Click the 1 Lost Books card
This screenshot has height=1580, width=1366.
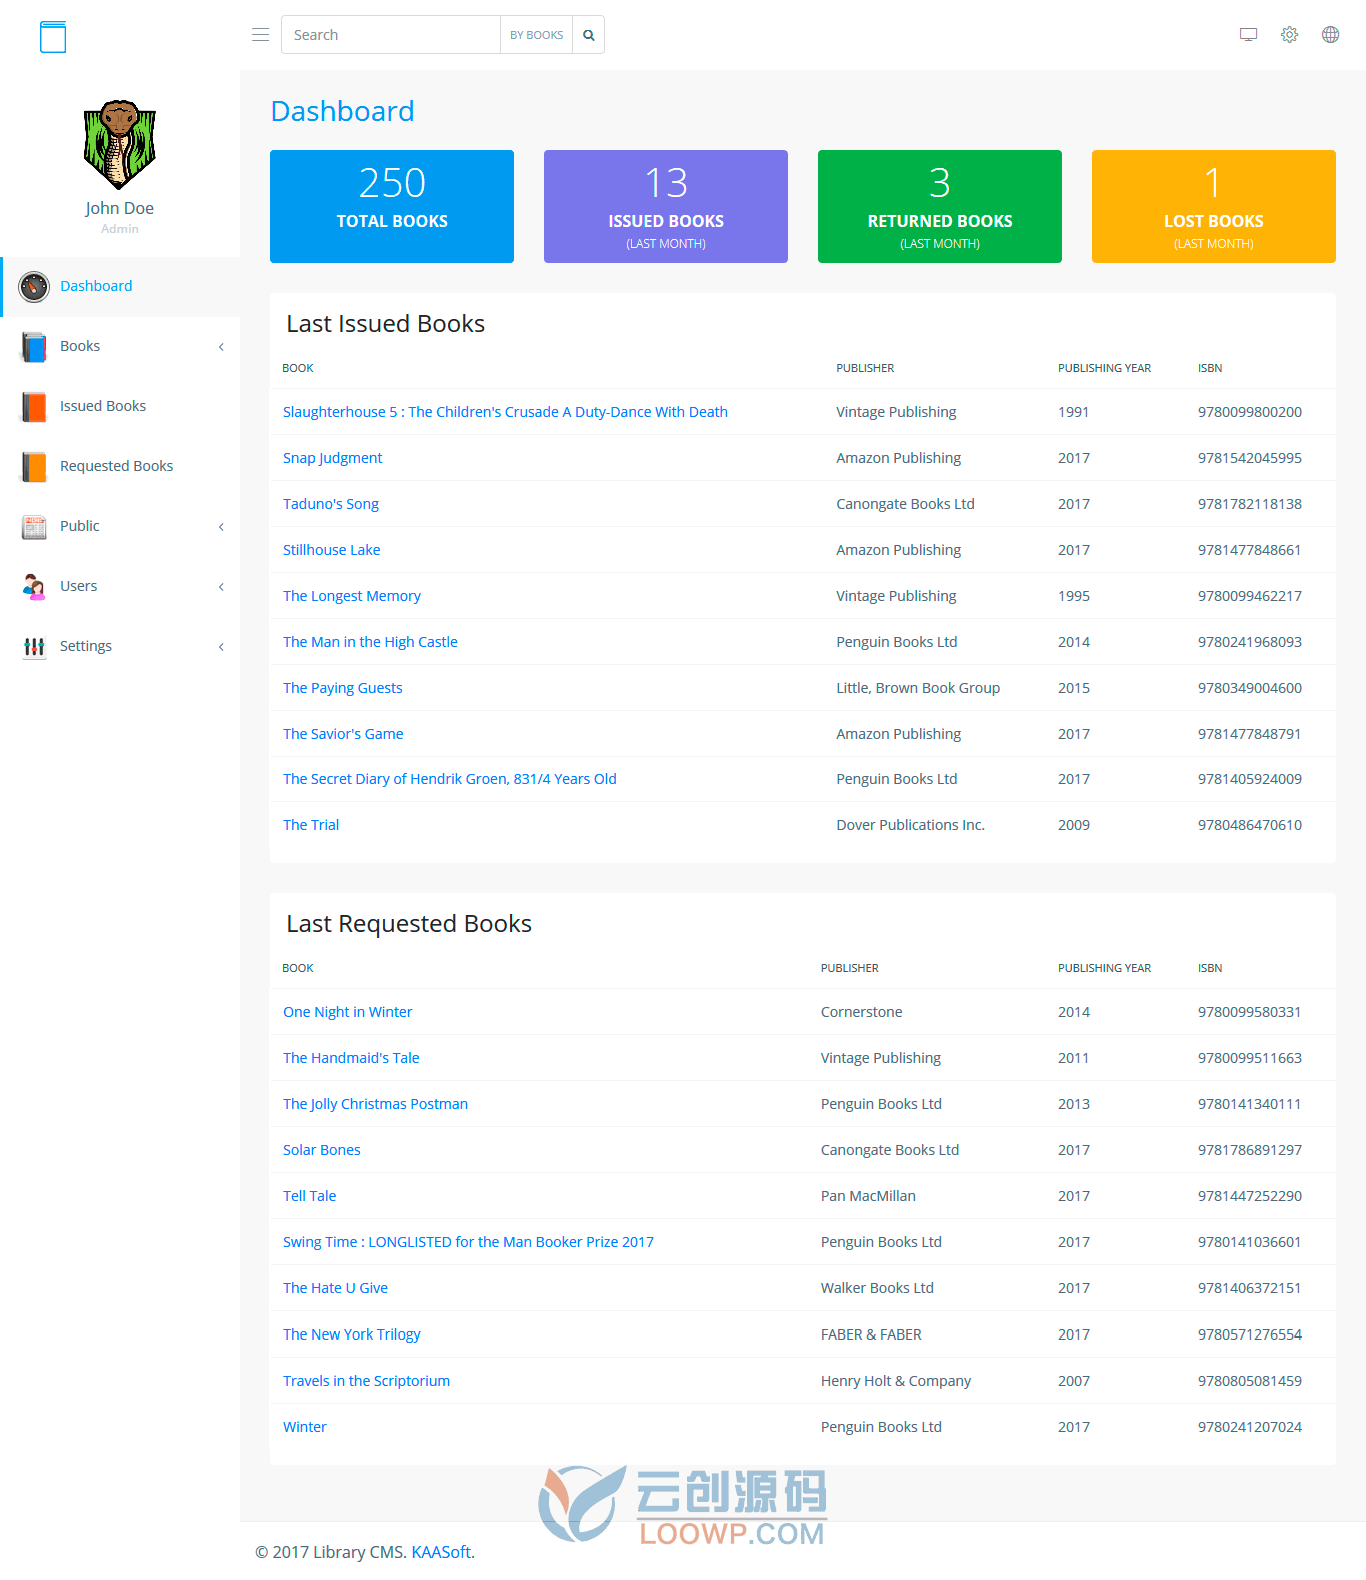[x=1214, y=206]
